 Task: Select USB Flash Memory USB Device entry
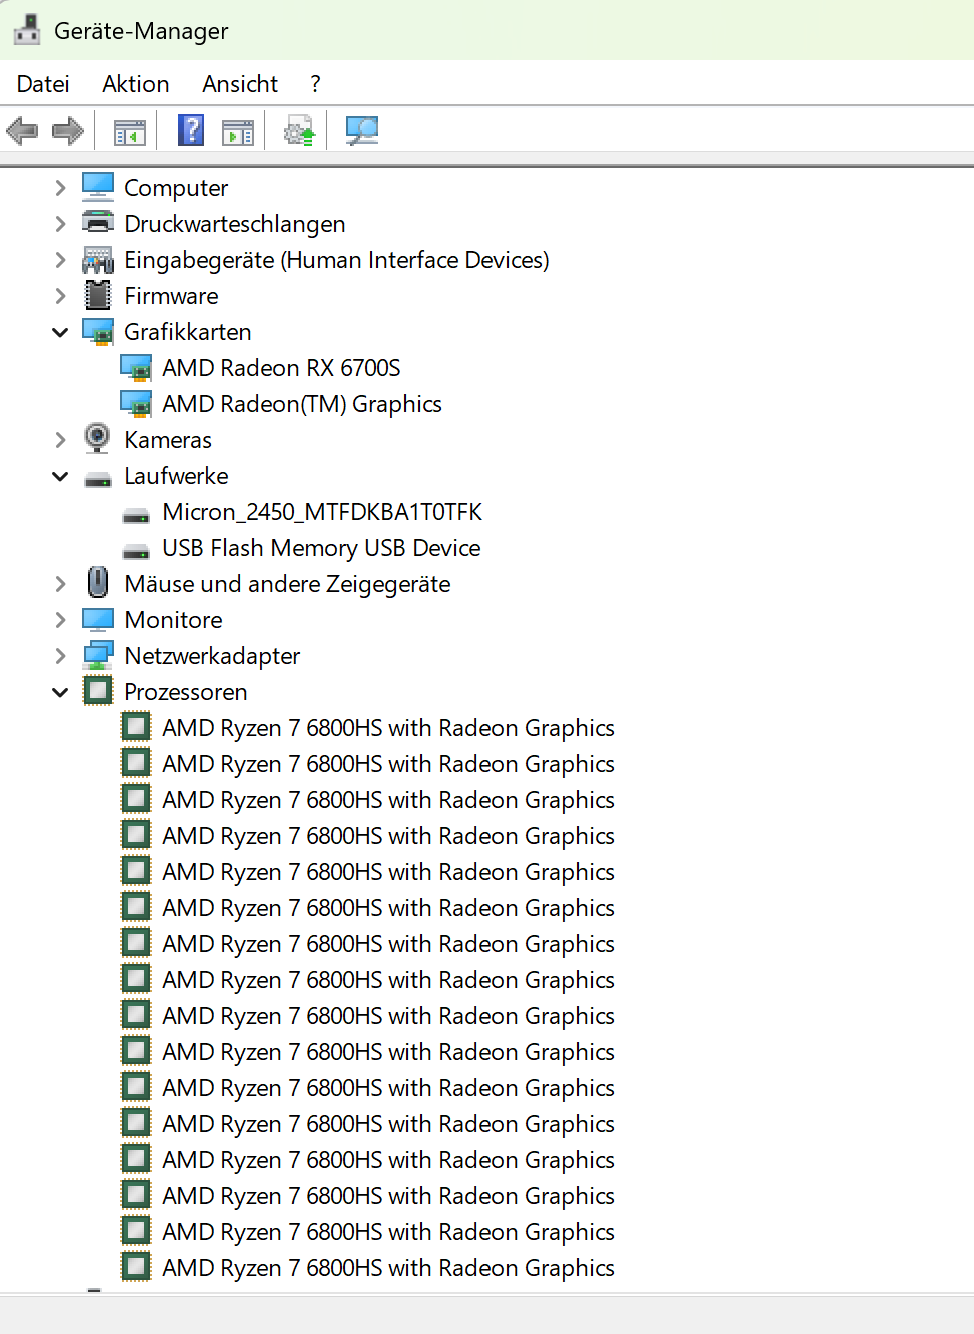(x=321, y=548)
